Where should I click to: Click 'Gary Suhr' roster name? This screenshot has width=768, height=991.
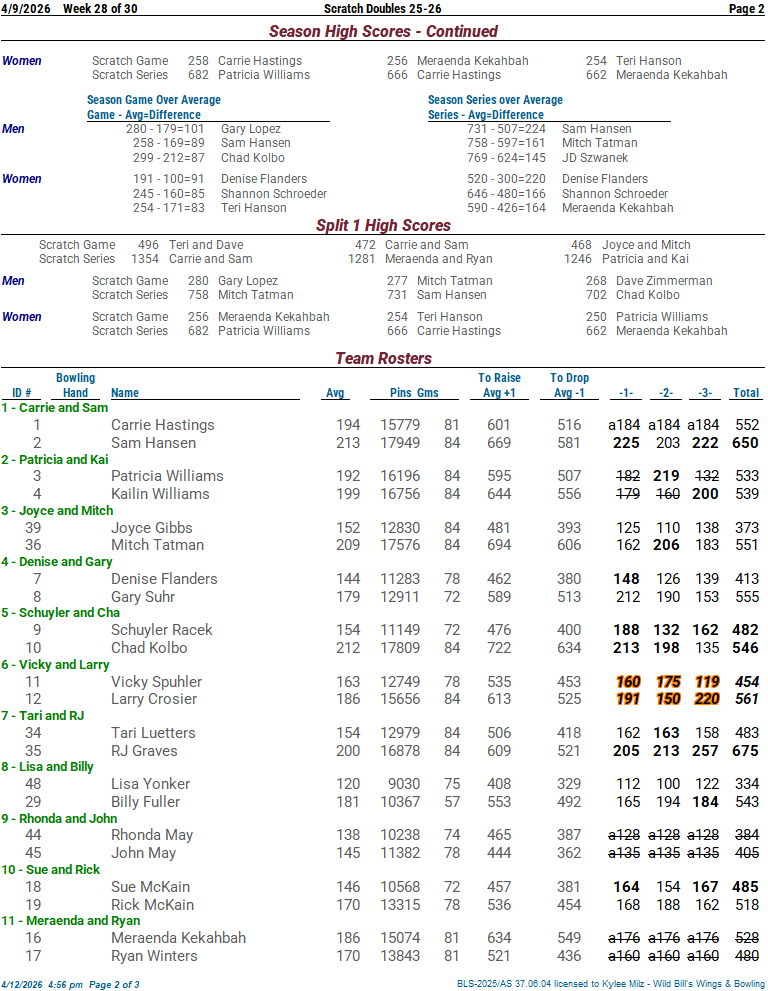[x=143, y=597]
